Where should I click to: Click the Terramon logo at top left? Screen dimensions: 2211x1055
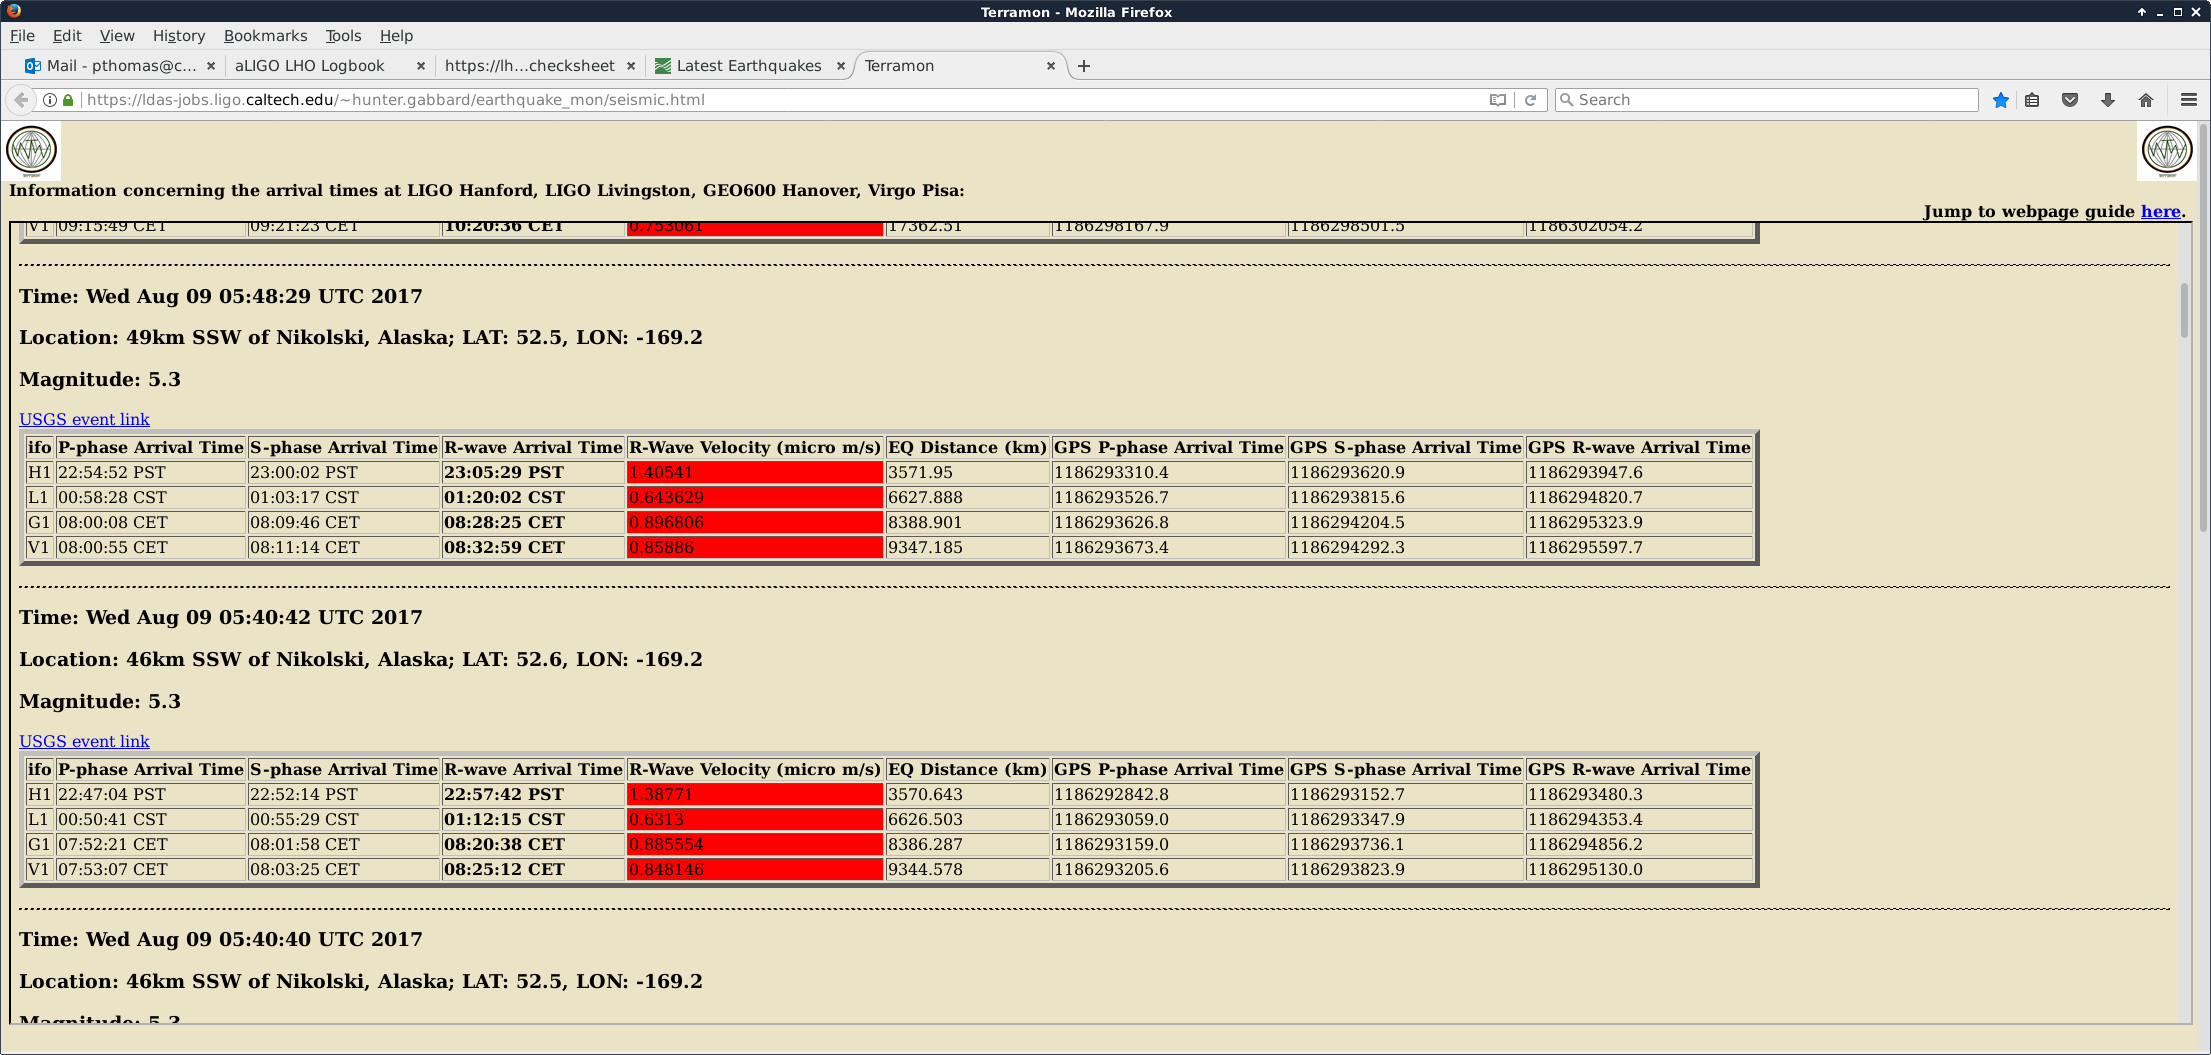tap(32, 151)
